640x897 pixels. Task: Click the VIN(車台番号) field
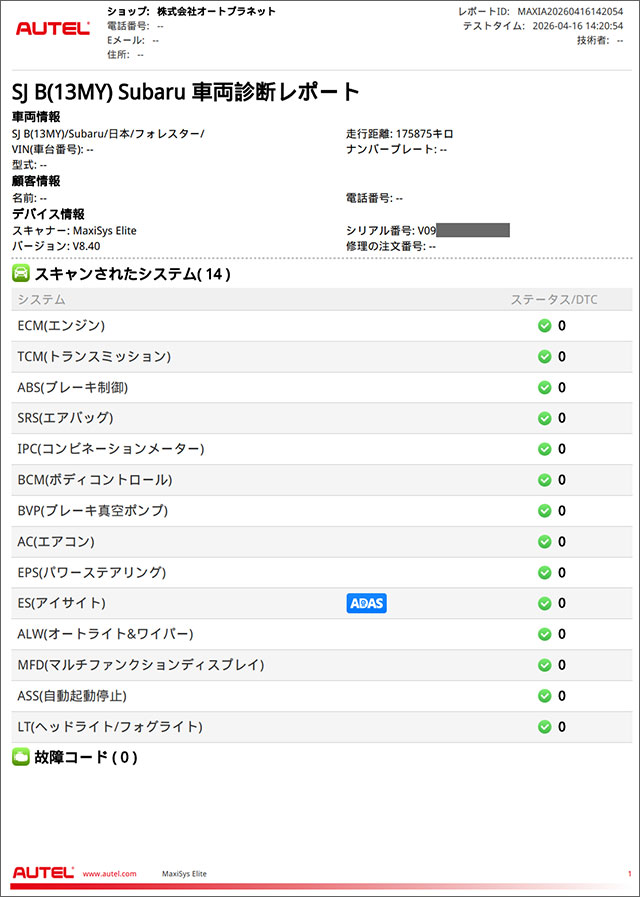pos(53,149)
